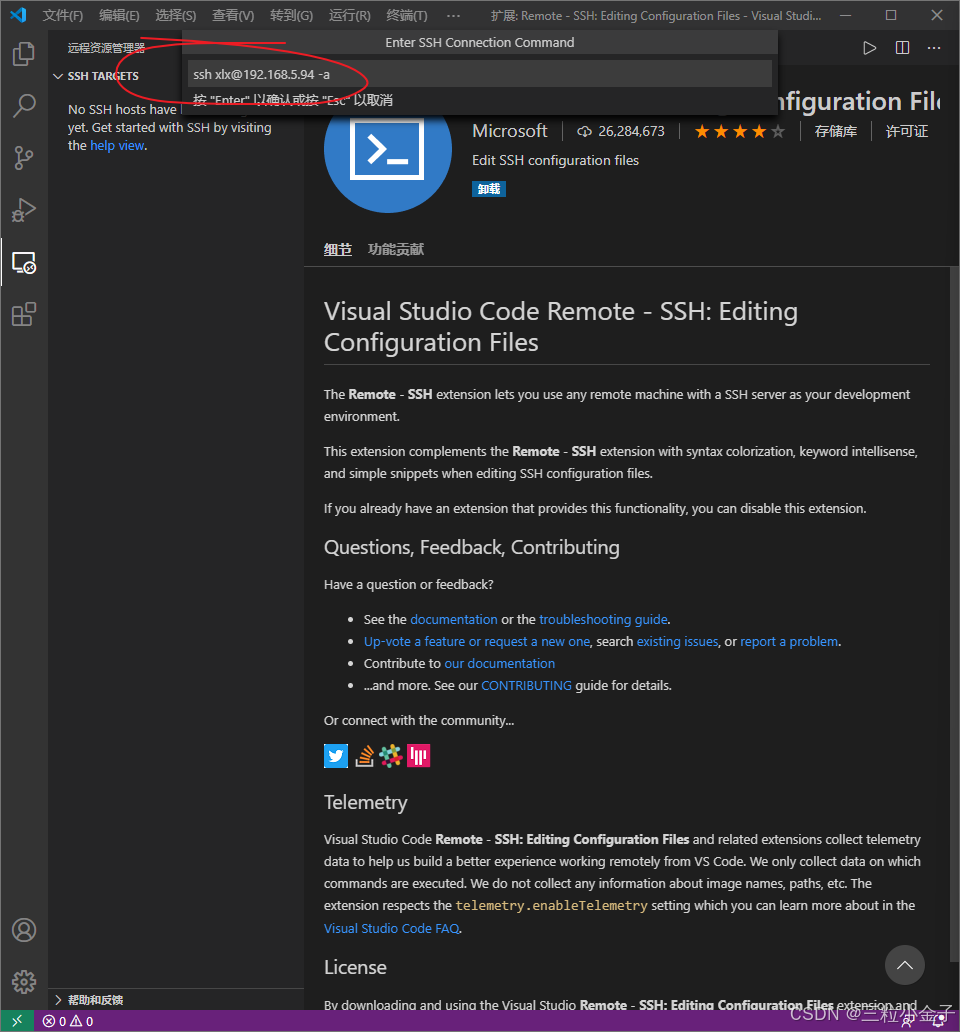Image resolution: width=960 pixels, height=1032 pixels.
Task: Open the CONTRIBUTING guide link
Action: tap(526, 685)
